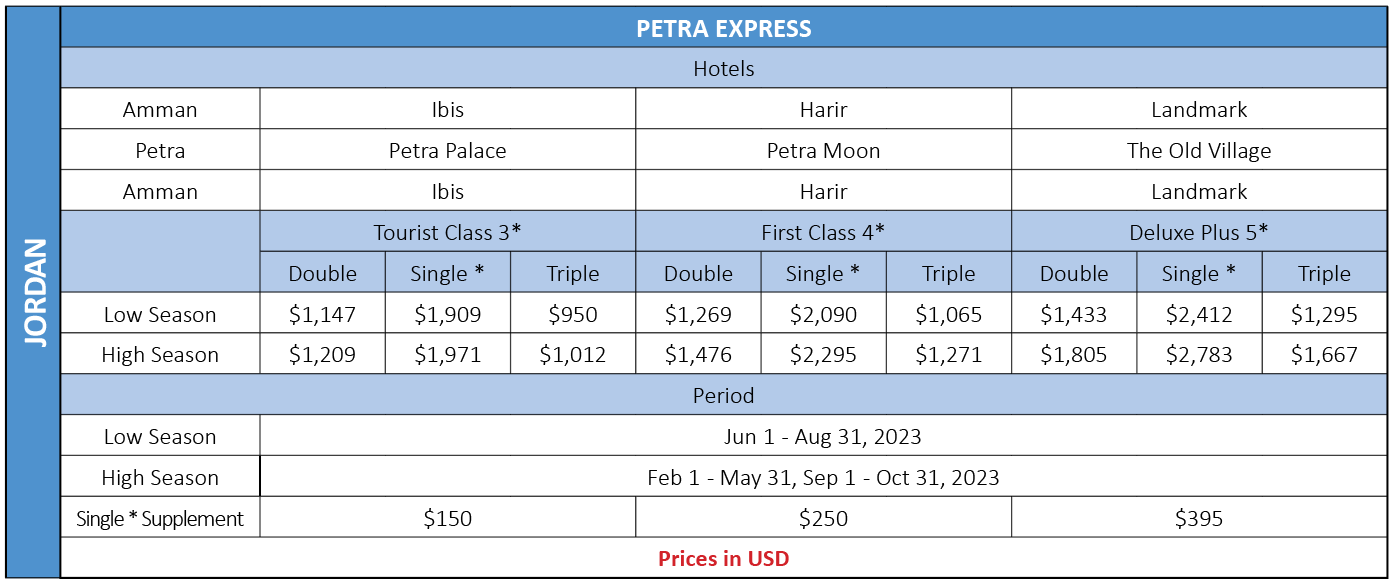Click the $395 single supplement cell
Viewport: 1392px width, 582px height.
(x=1200, y=519)
